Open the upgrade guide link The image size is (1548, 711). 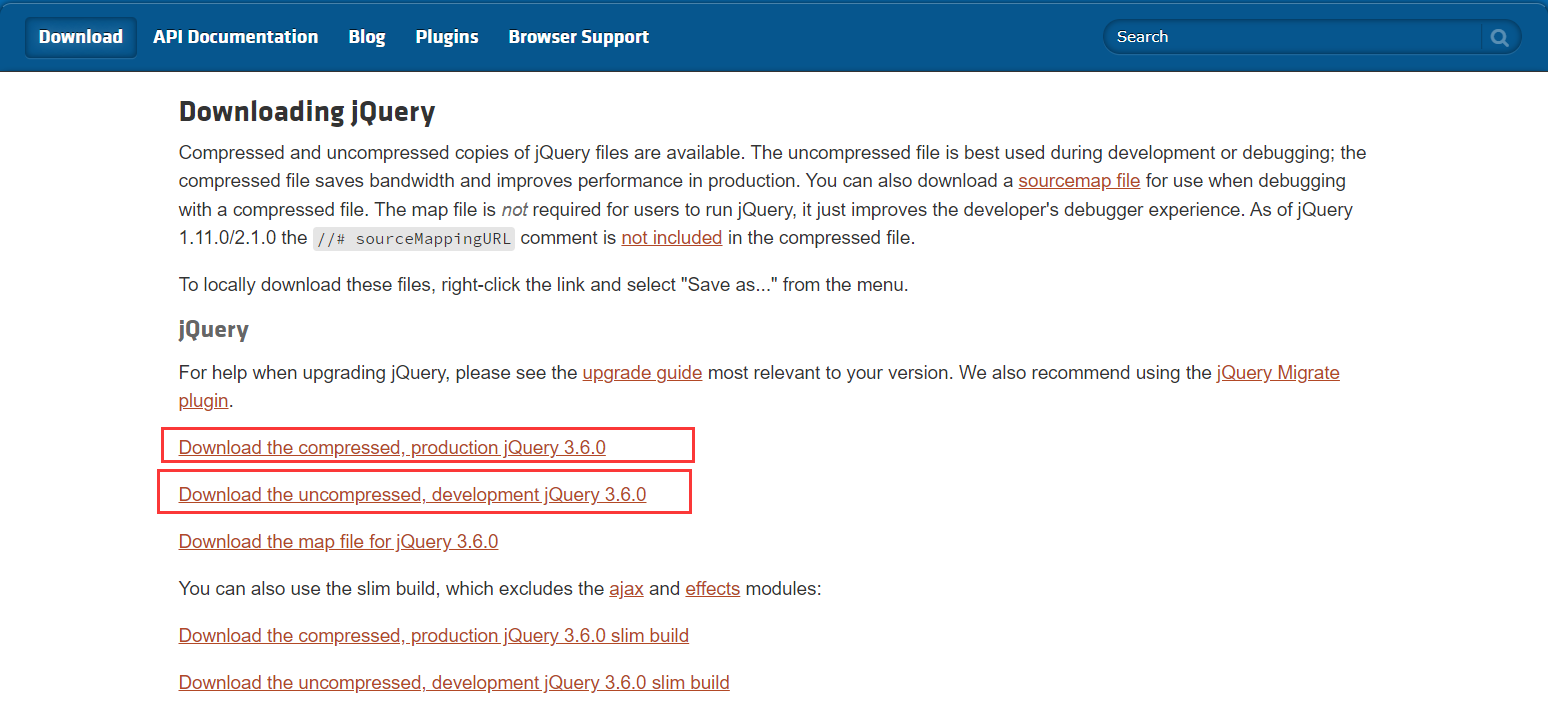click(642, 373)
